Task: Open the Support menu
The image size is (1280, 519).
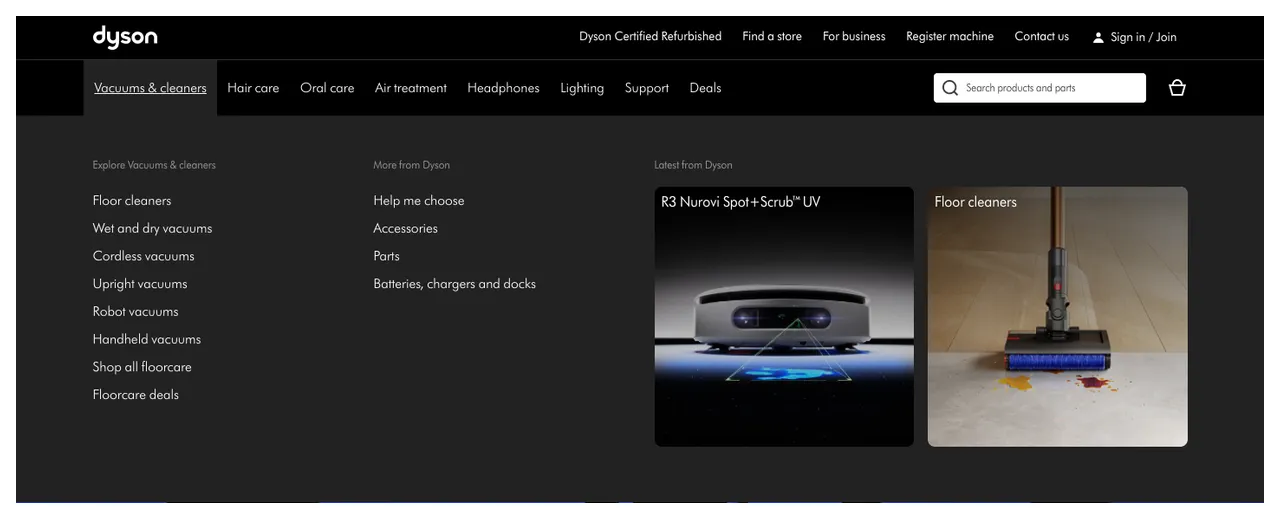Action: point(647,88)
